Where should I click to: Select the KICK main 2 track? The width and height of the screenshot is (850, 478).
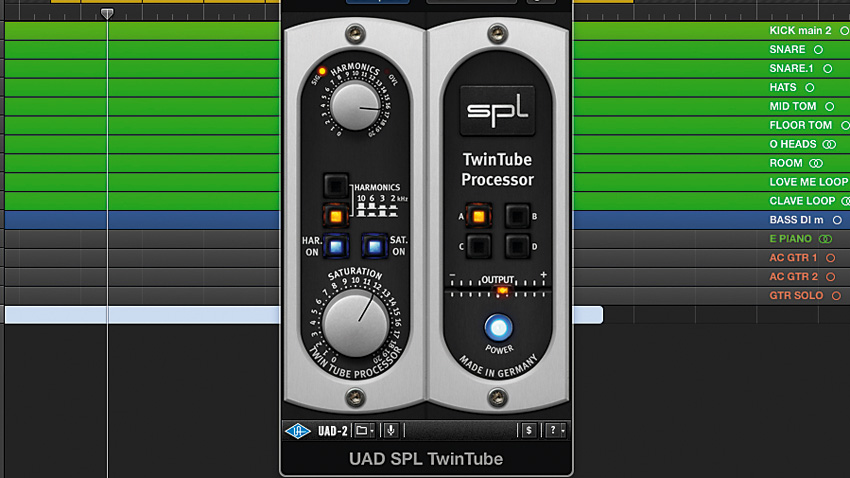800,30
